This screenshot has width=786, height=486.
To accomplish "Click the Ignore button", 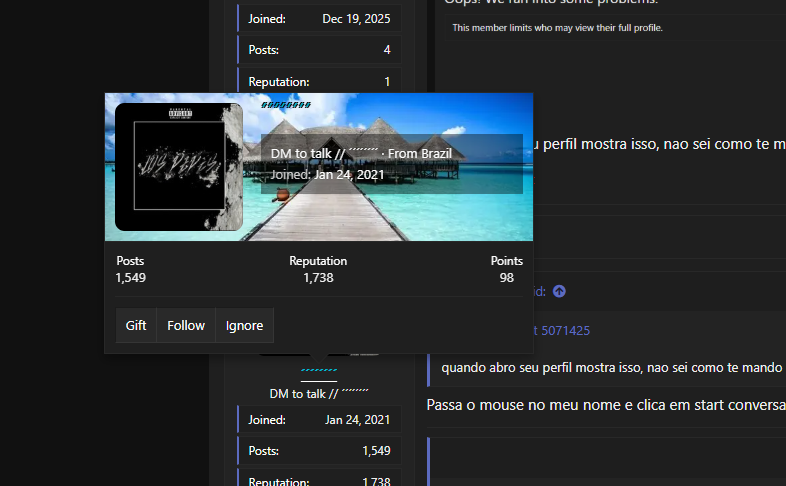I will point(244,326).
